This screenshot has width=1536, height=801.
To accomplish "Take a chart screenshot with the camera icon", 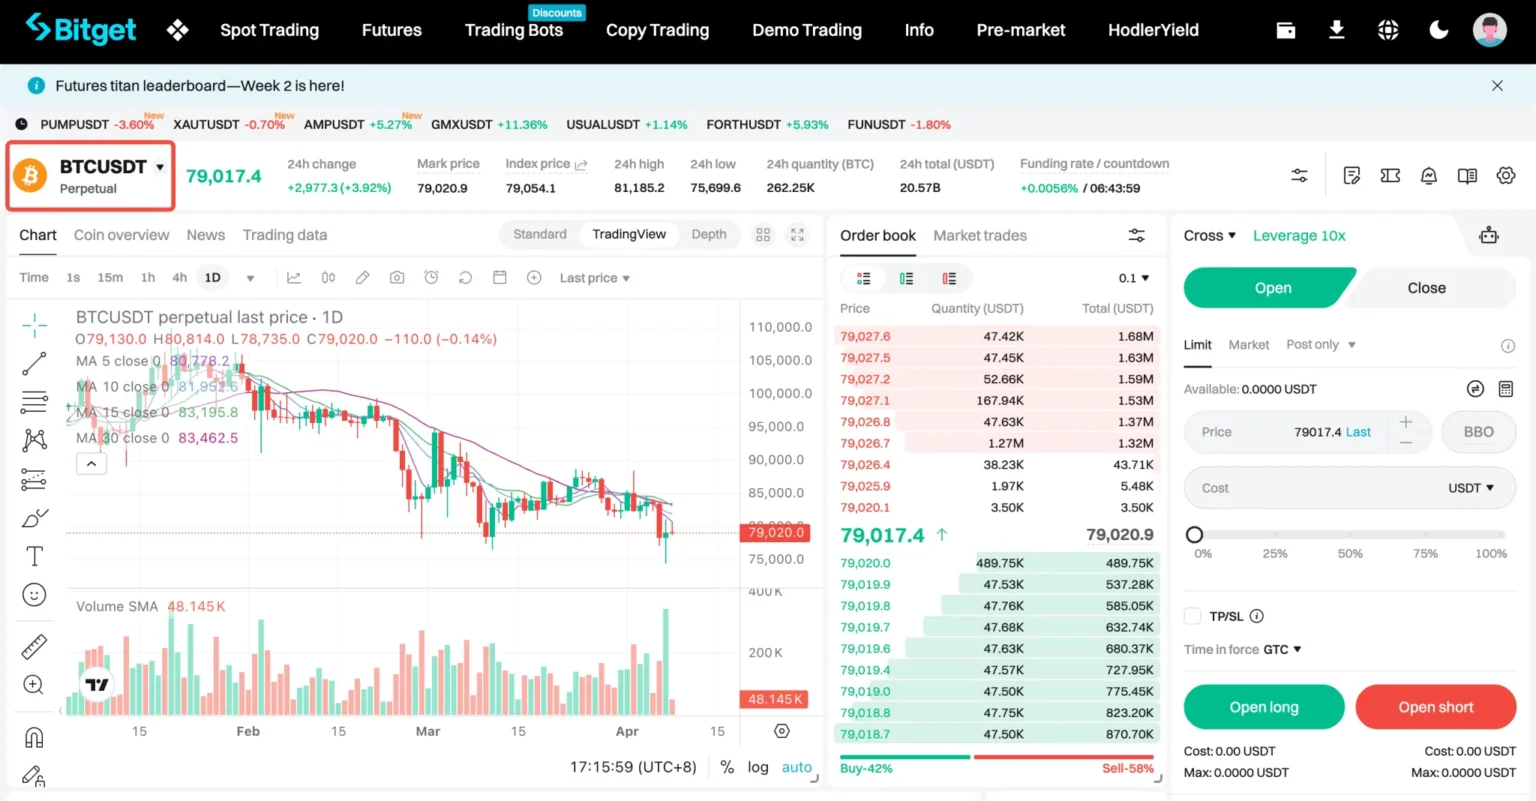I will click(x=397, y=277).
